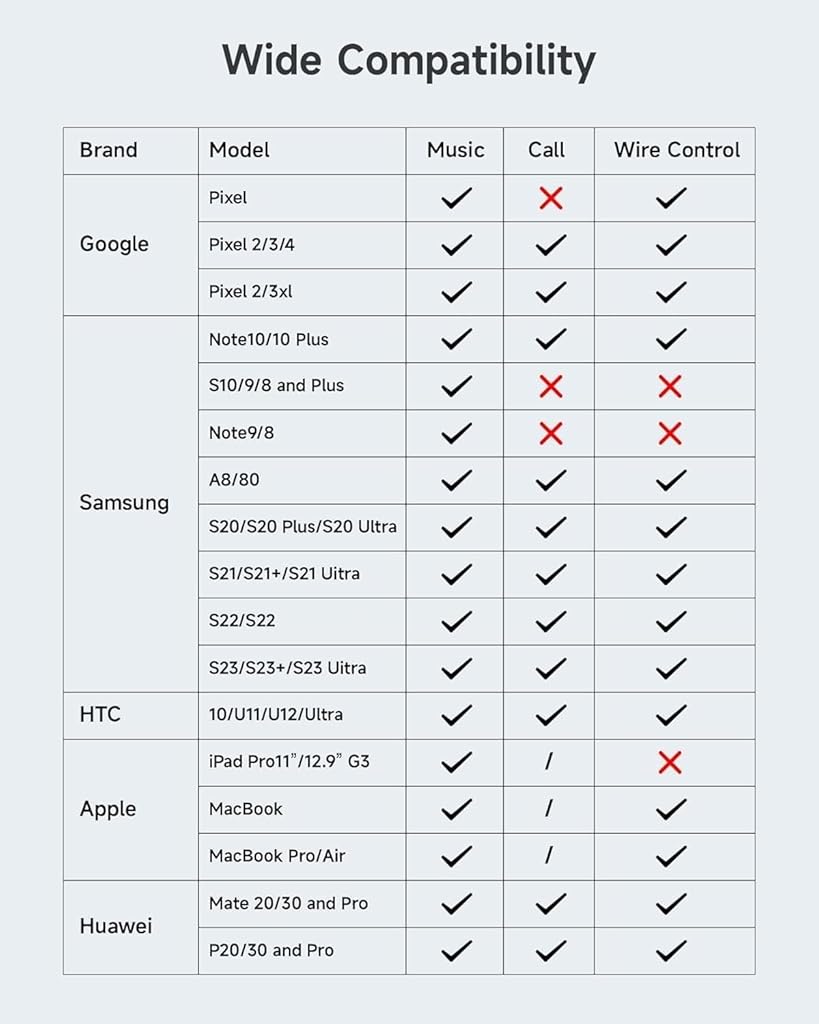Image resolution: width=819 pixels, height=1024 pixels.
Task: Click the Music checkmark for MacBook Pro/Air
Action: 456,856
